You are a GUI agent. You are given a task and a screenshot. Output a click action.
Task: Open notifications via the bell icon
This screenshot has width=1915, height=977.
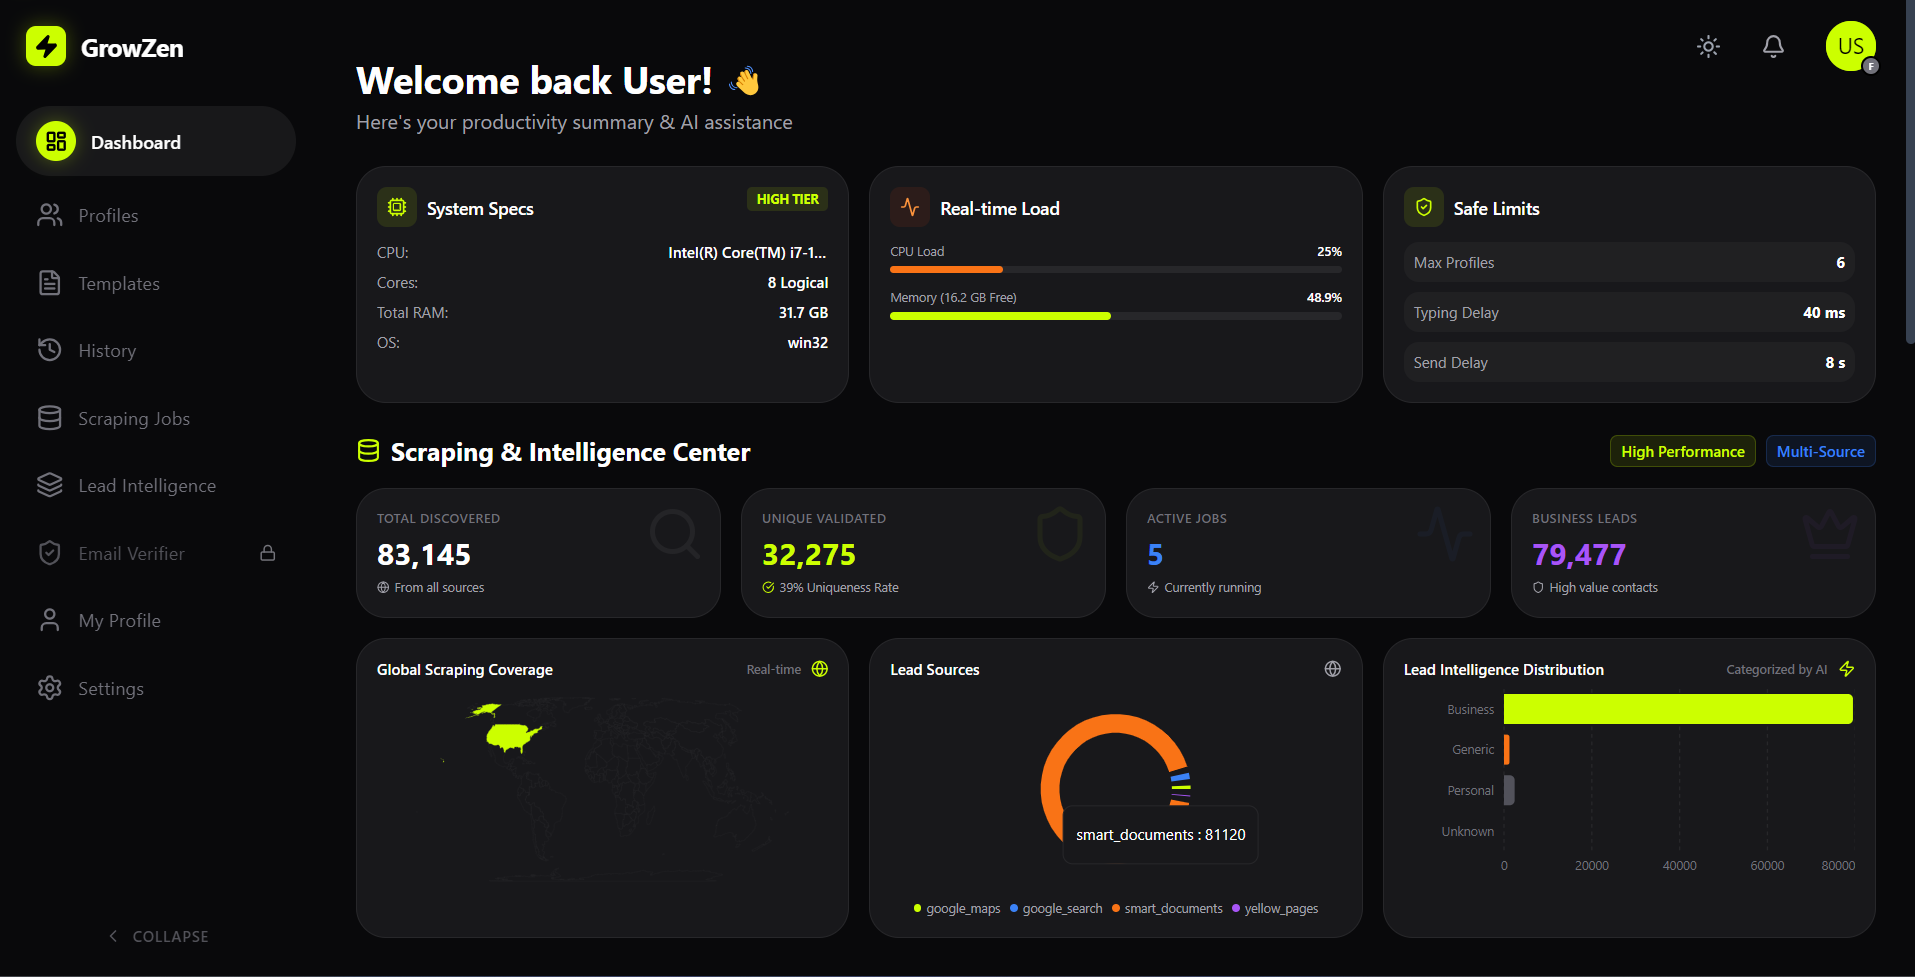(x=1773, y=46)
